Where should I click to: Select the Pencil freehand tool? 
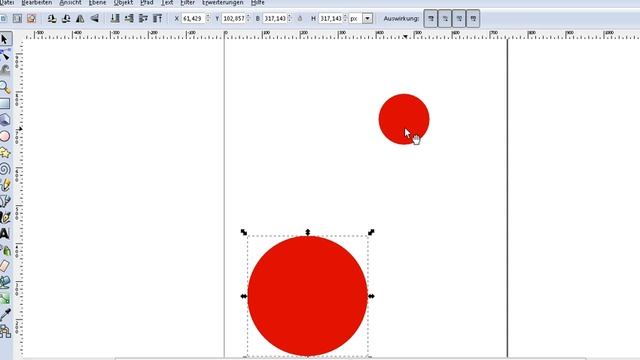5,185
